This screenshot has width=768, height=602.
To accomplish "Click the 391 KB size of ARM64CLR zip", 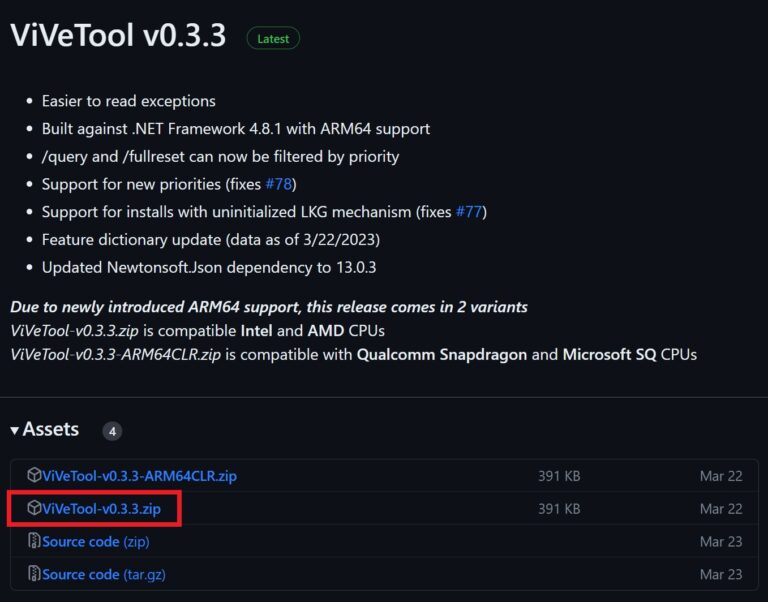I will 559,476.
